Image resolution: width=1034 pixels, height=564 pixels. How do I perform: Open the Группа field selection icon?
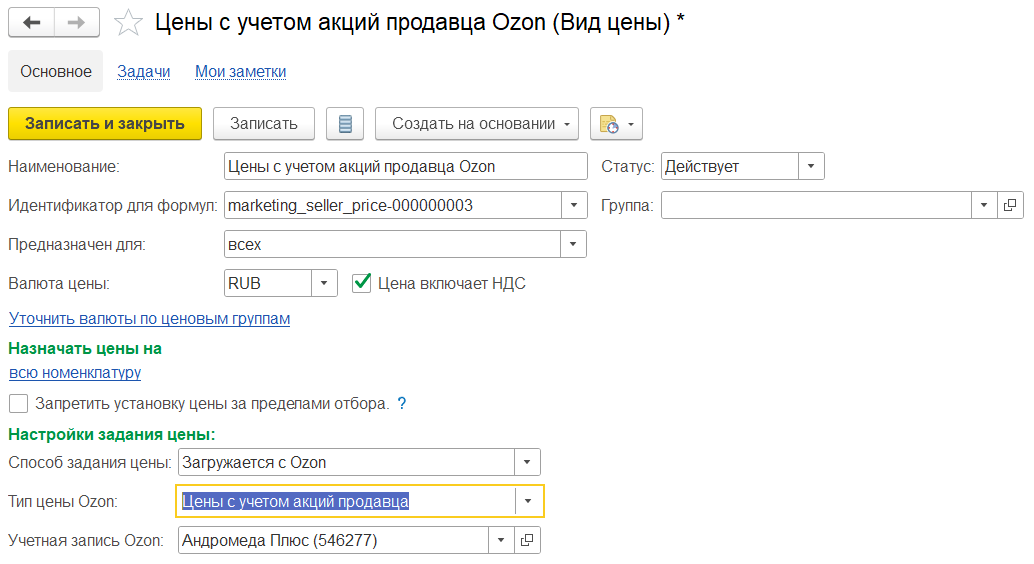tap(1009, 205)
